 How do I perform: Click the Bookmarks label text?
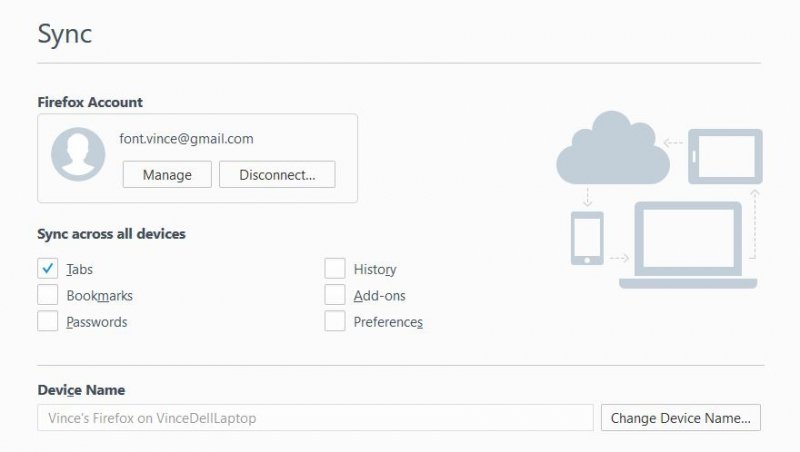click(99, 296)
